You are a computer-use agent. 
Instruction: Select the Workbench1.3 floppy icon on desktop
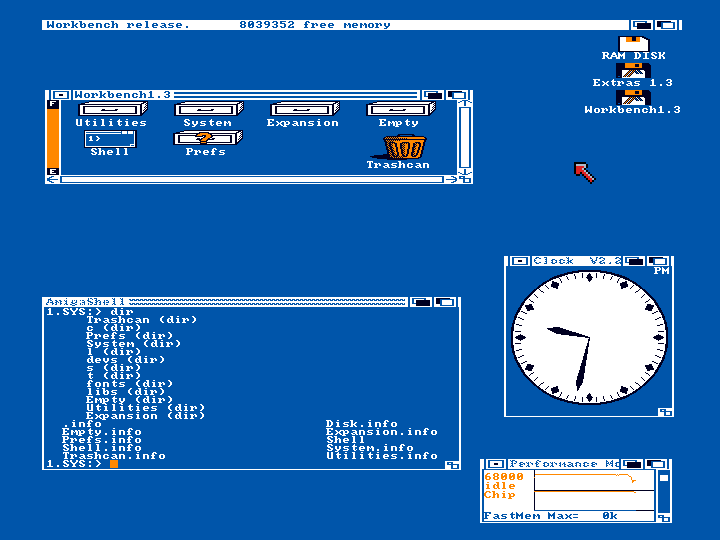click(633, 98)
